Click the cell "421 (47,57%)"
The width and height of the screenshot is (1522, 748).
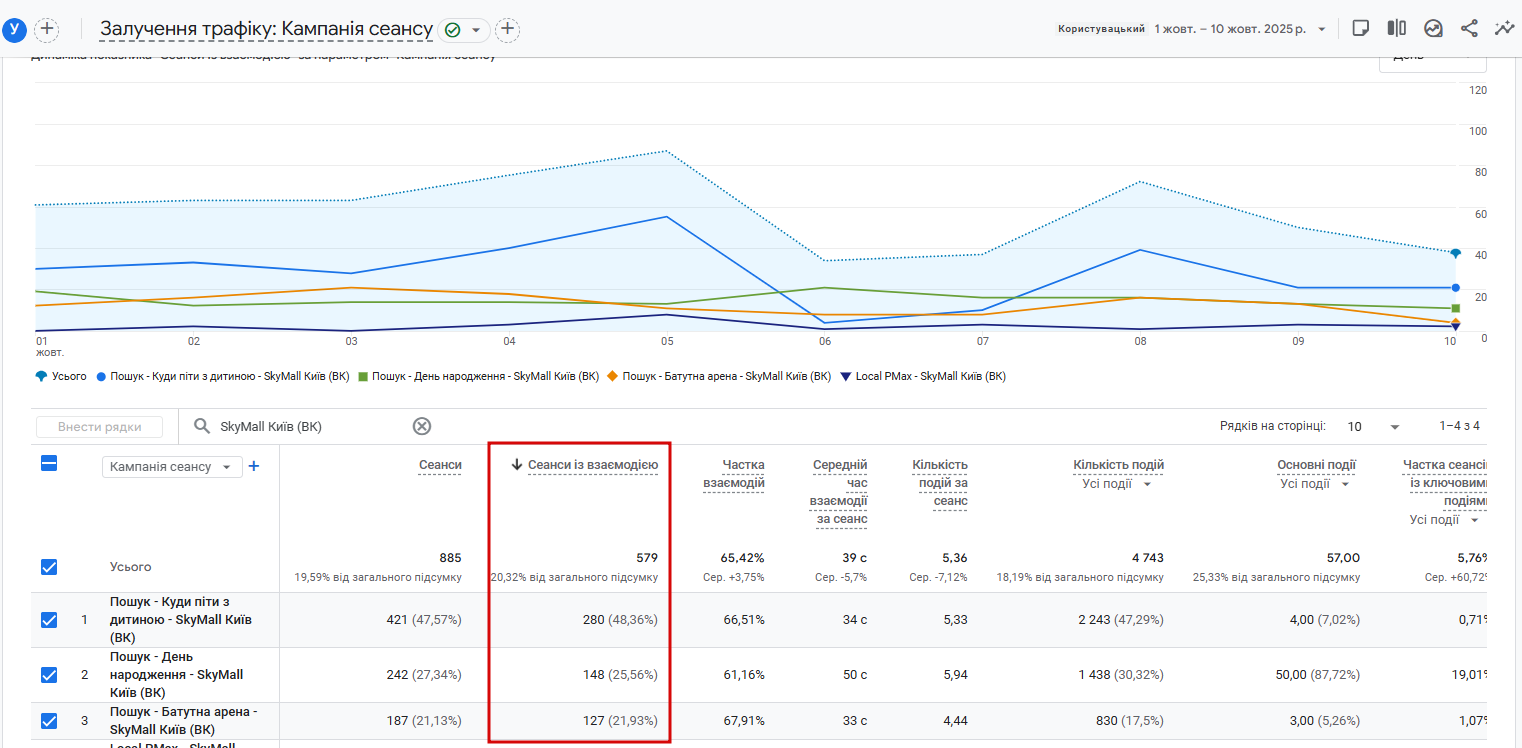(424, 620)
